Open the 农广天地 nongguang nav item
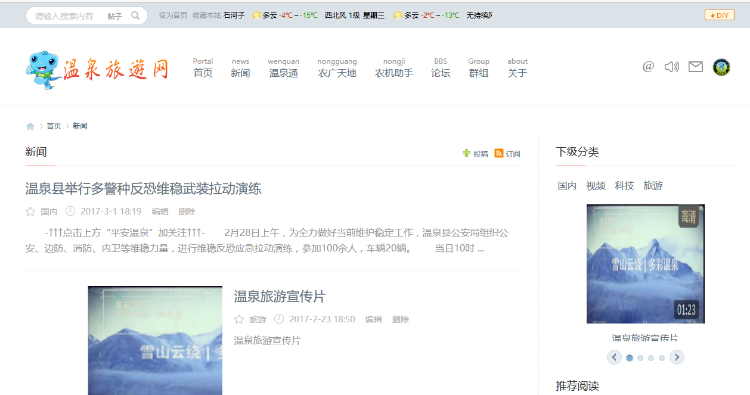This screenshot has width=750, height=395. tap(337, 67)
